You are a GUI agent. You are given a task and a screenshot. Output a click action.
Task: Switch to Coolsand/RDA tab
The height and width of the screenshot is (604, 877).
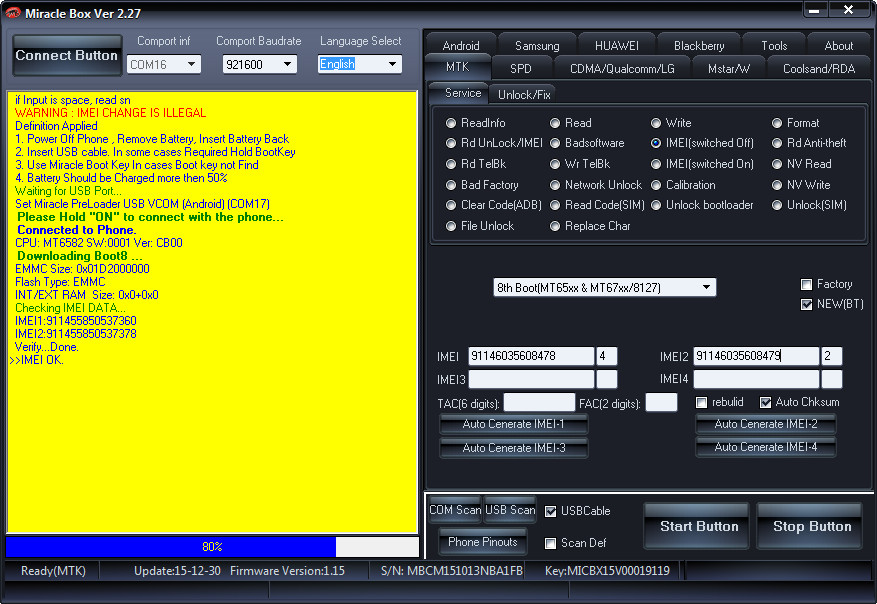point(819,69)
